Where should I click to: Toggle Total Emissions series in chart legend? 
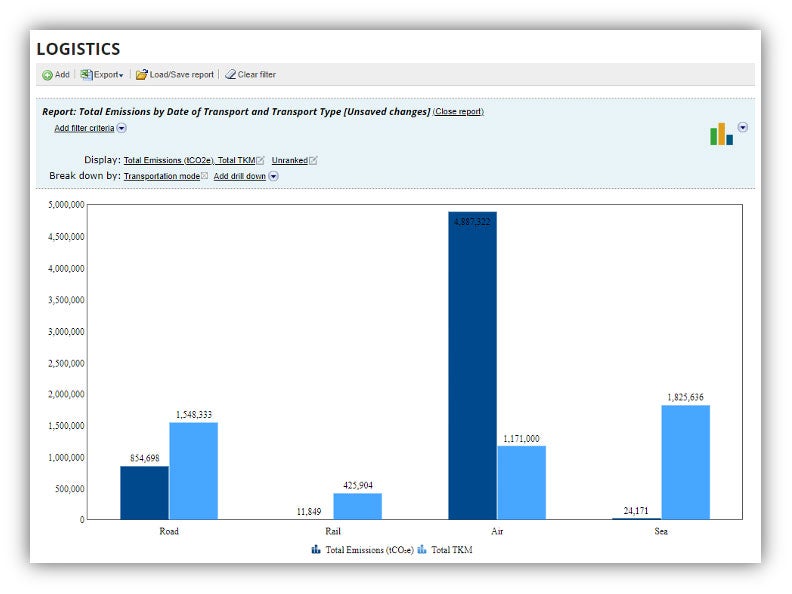[x=316, y=549]
